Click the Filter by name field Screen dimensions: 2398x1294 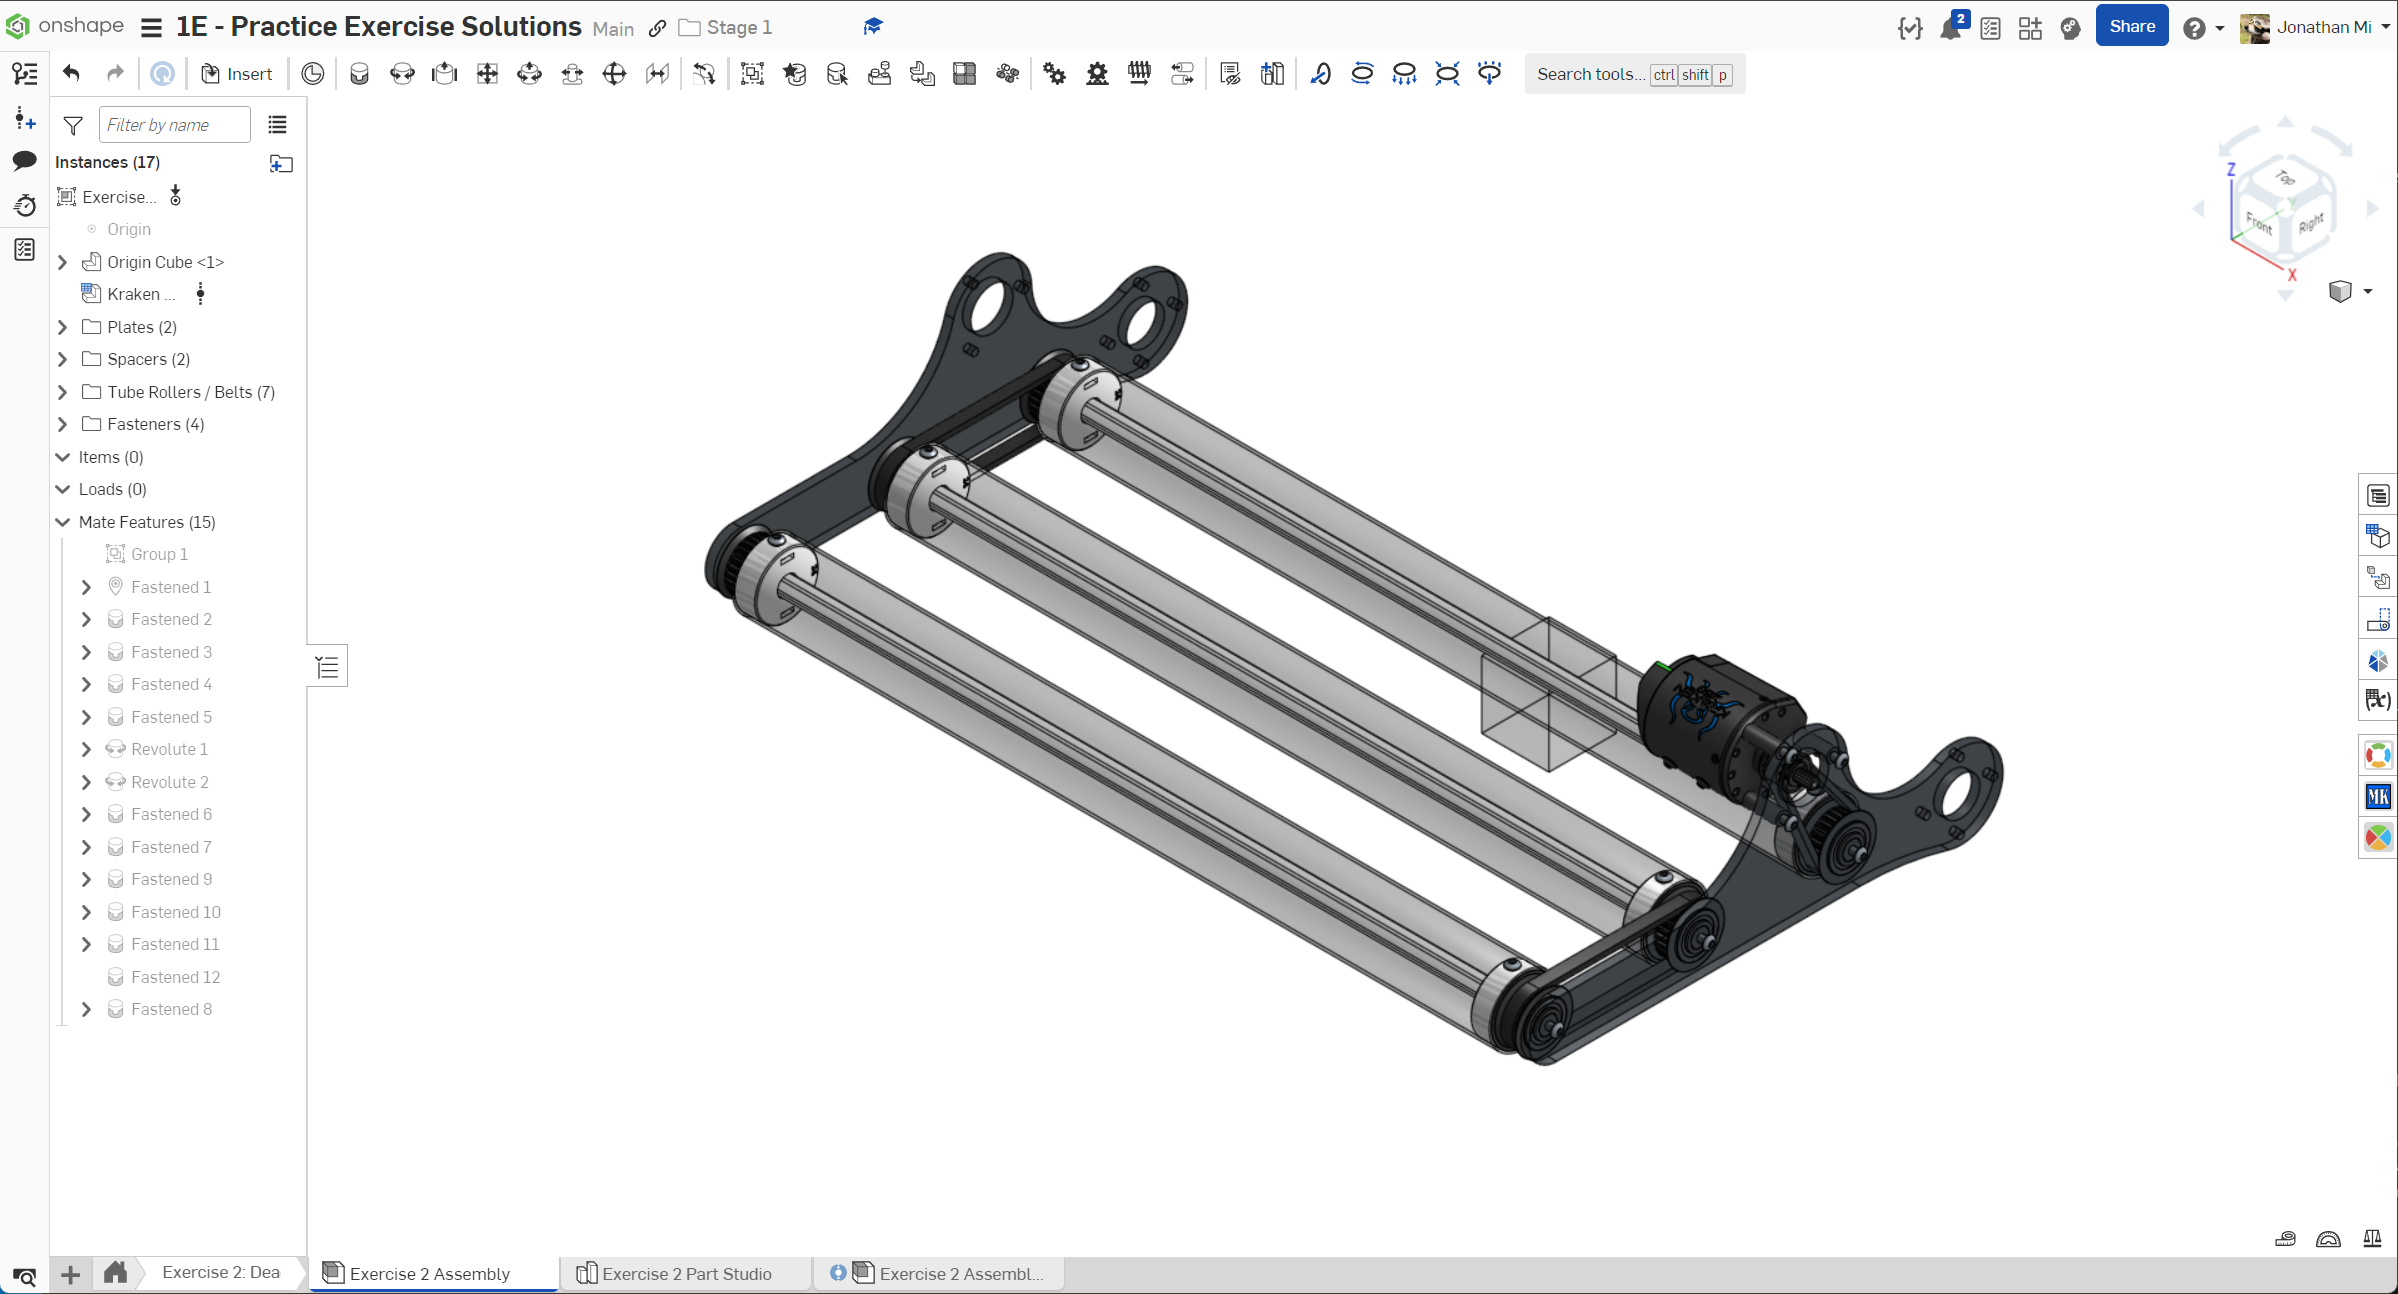pyautogui.click(x=174, y=125)
